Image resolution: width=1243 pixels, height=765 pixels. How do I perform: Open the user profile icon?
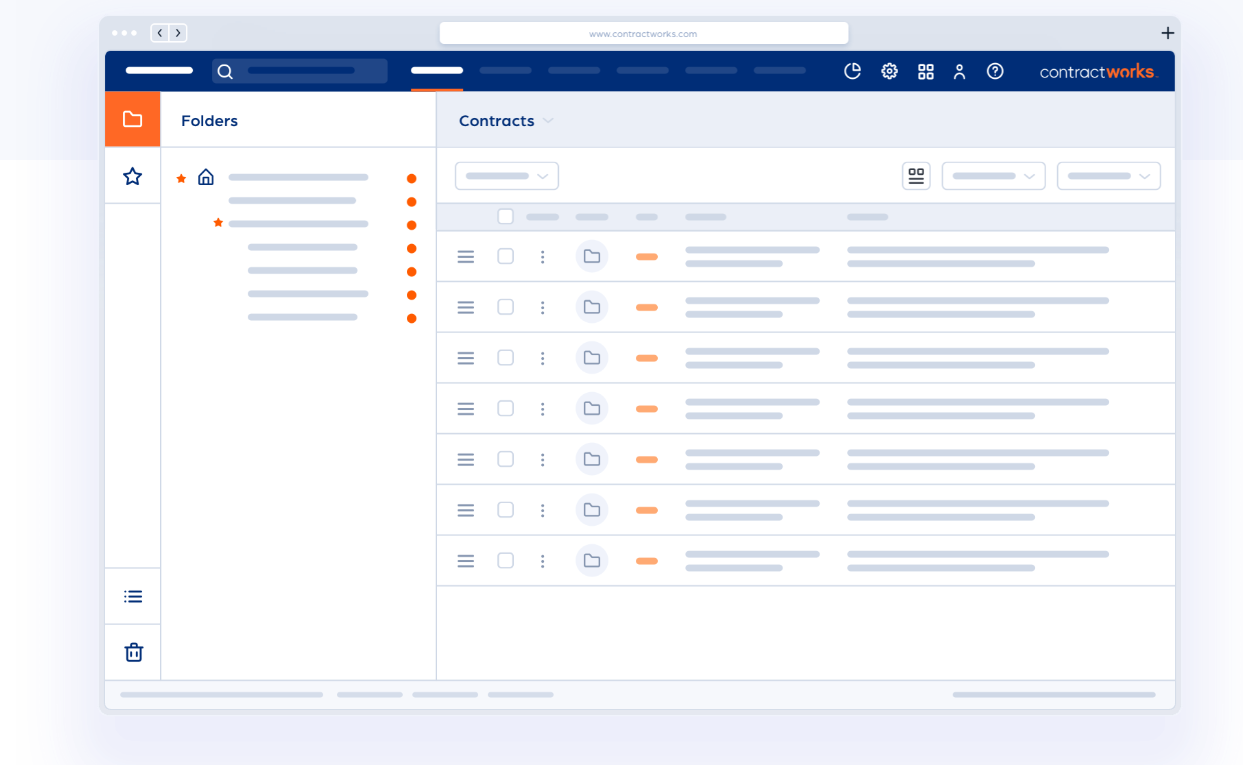[x=959, y=71]
